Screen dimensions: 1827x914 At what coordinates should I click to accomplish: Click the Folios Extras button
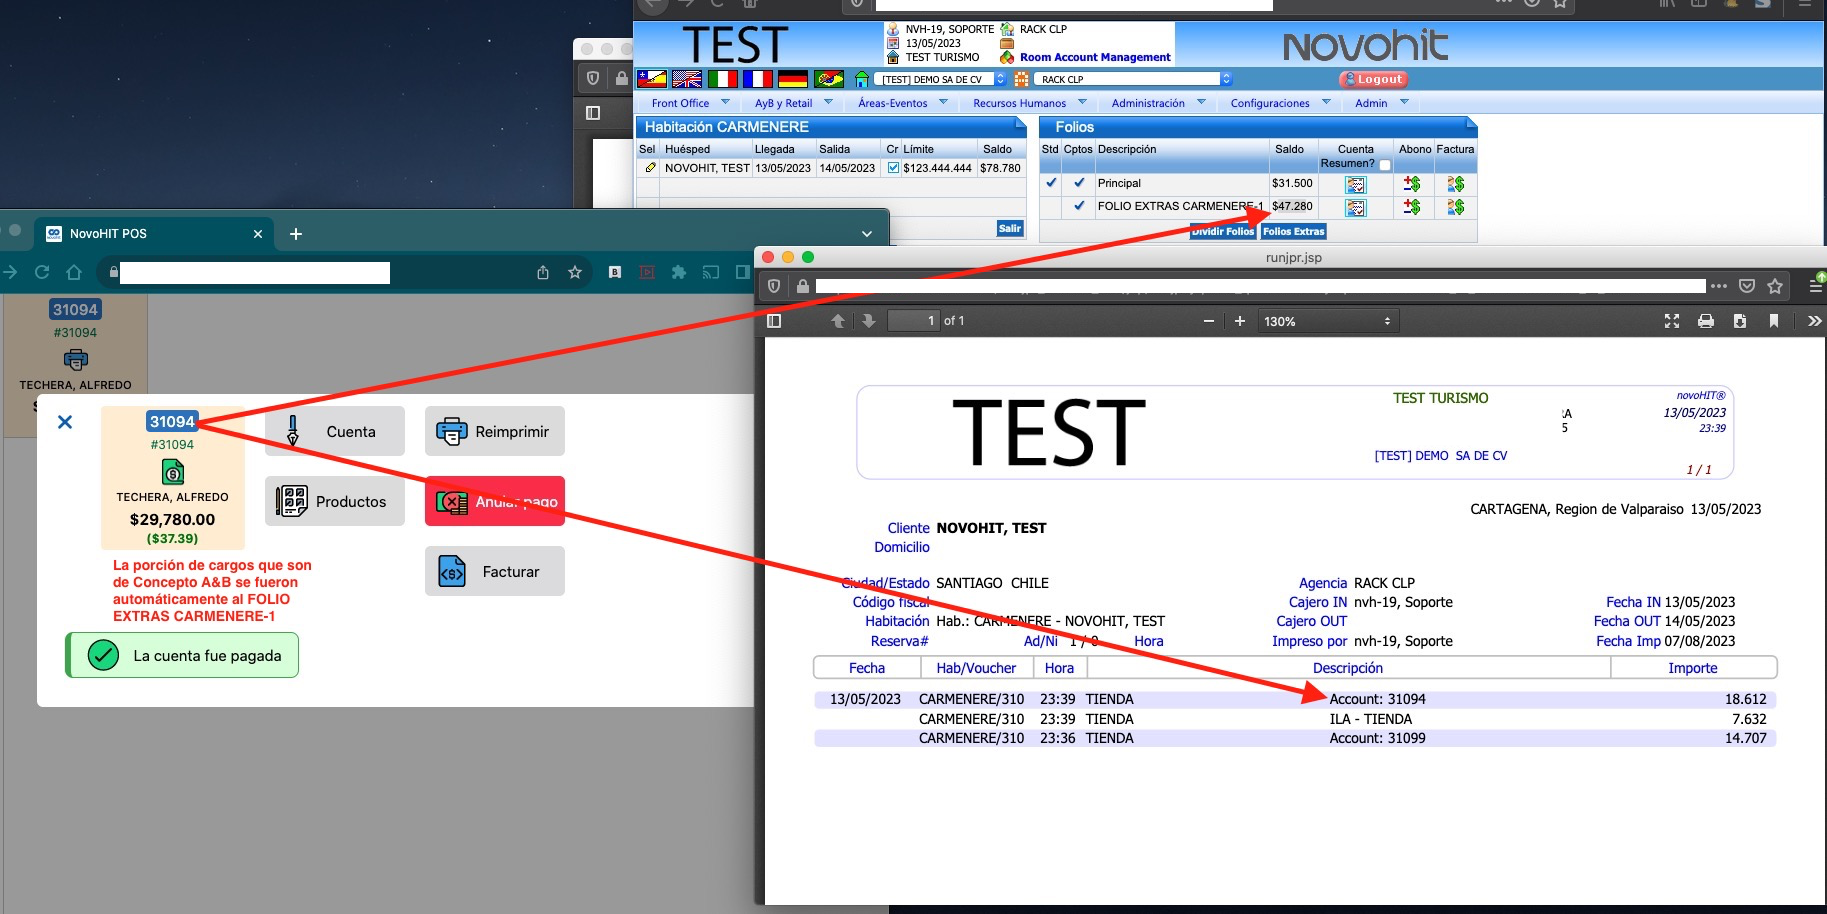tap(1293, 231)
